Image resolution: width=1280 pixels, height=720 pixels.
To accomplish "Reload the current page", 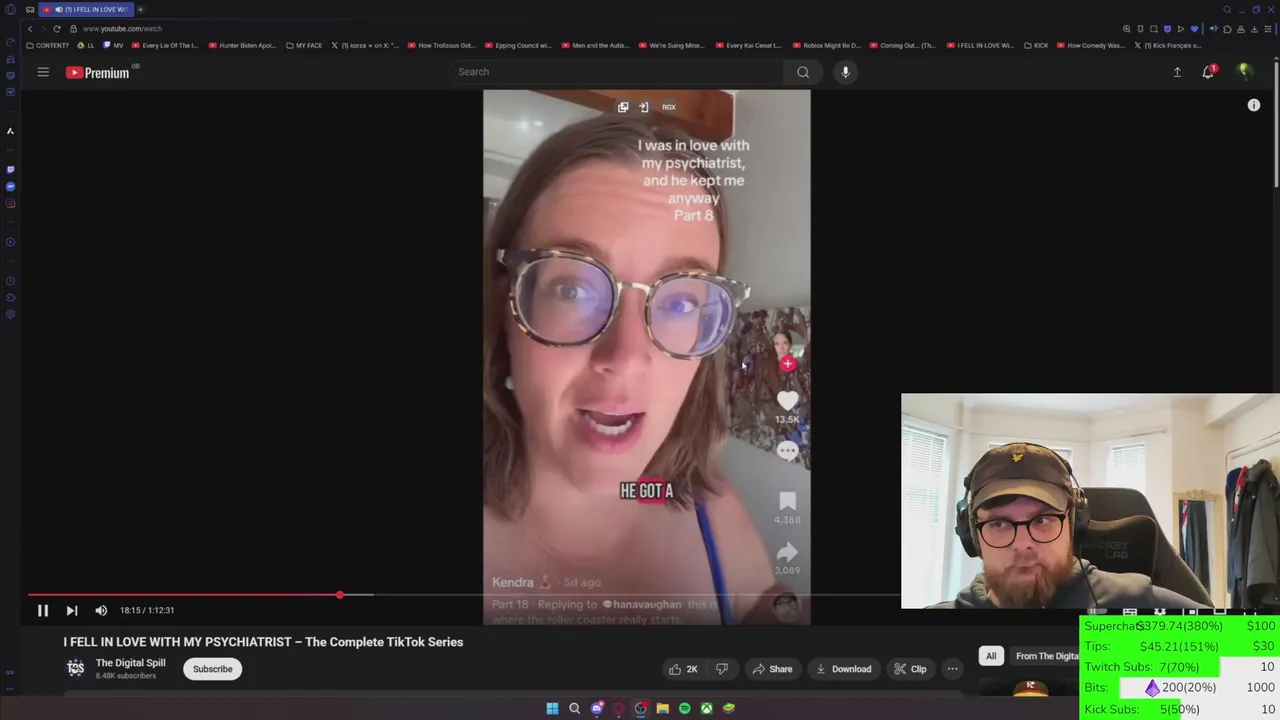I will [x=57, y=29].
